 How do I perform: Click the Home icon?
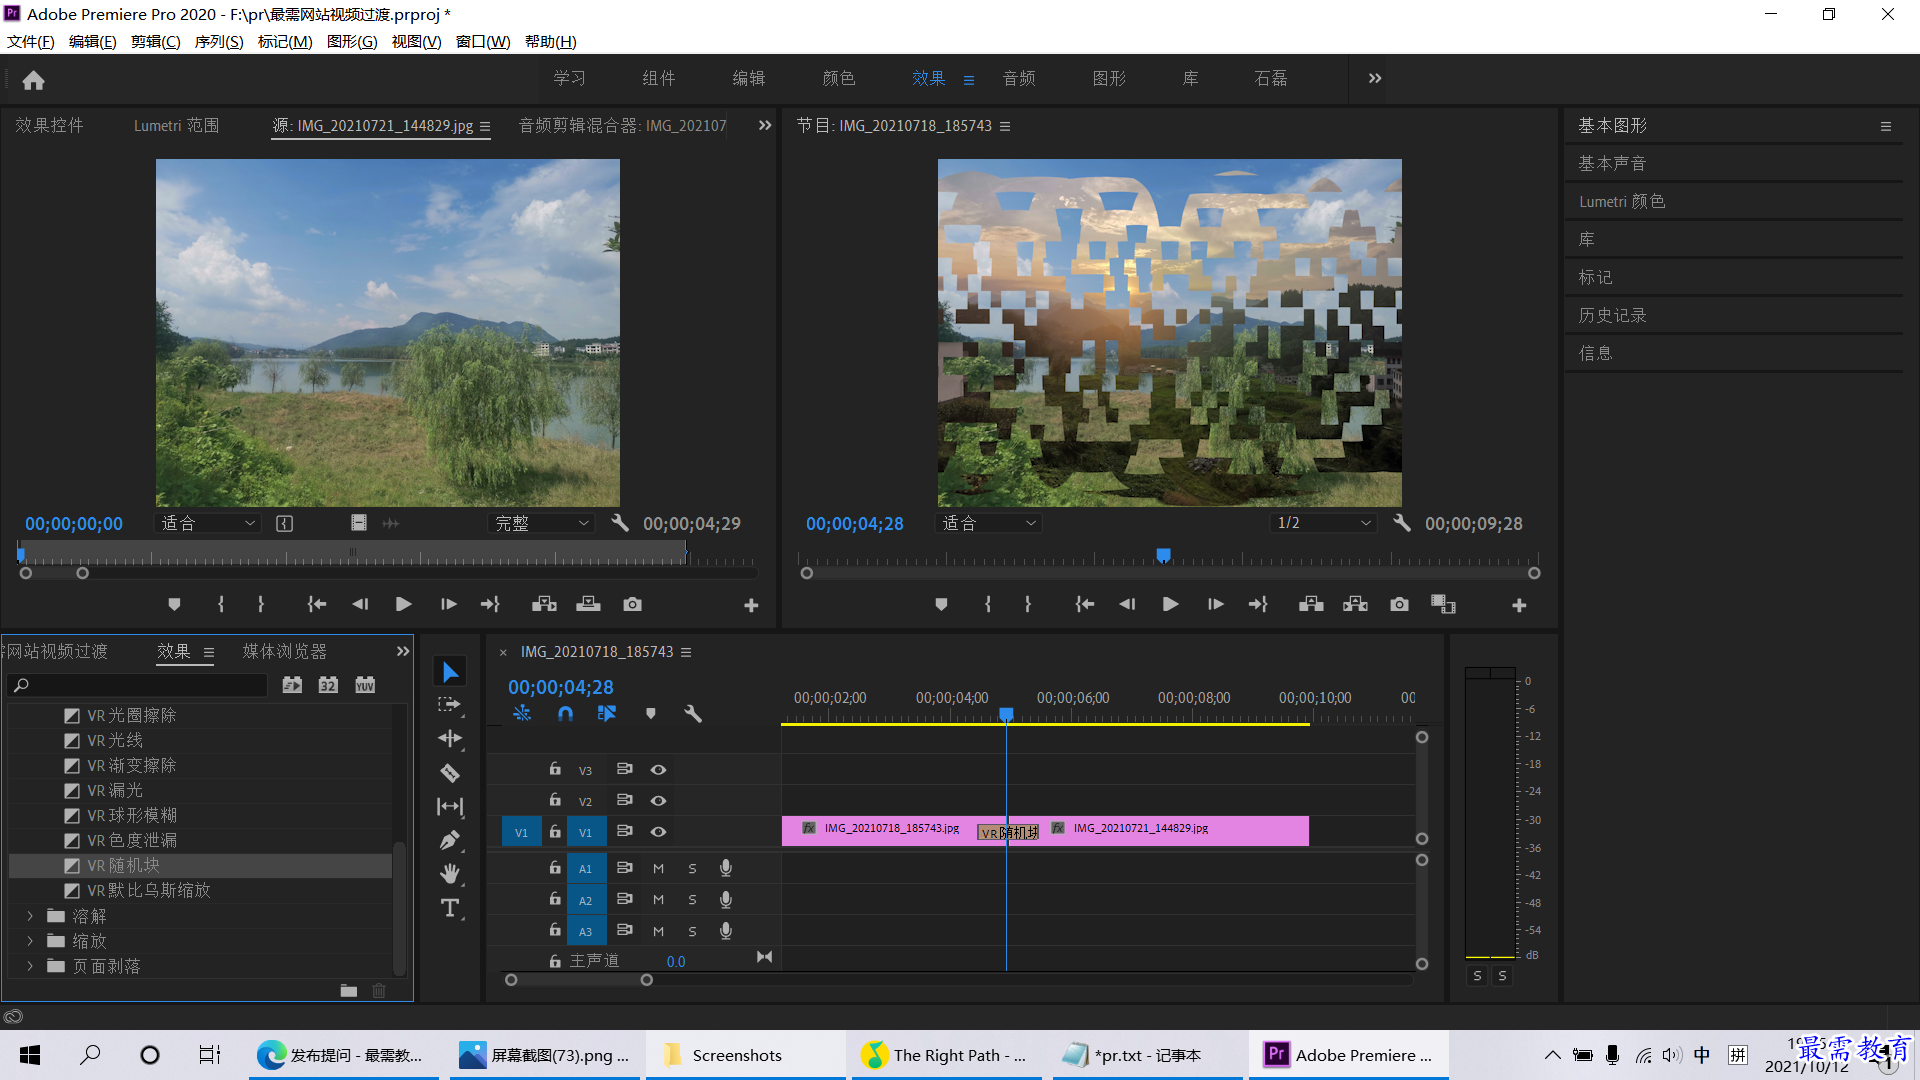(33, 80)
